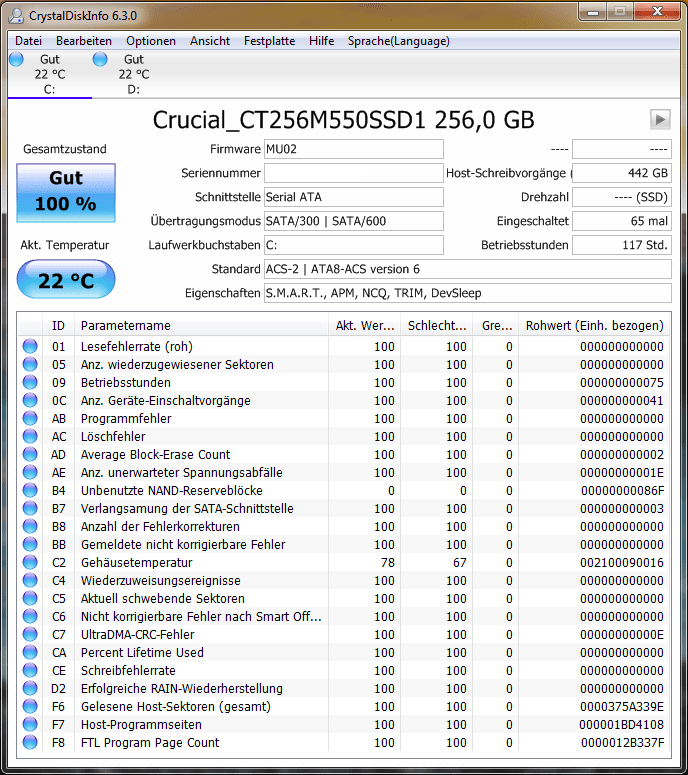Open the Datei menu
688x775 pixels.
pos(28,41)
